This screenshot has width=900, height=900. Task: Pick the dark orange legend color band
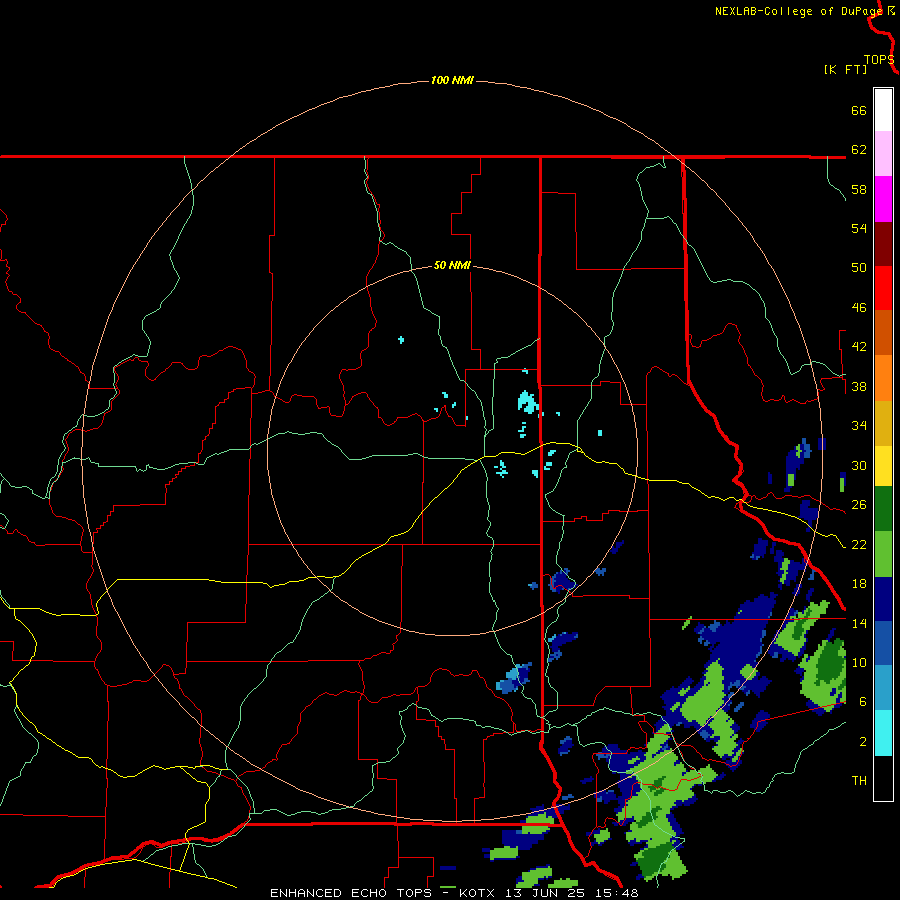[883, 332]
